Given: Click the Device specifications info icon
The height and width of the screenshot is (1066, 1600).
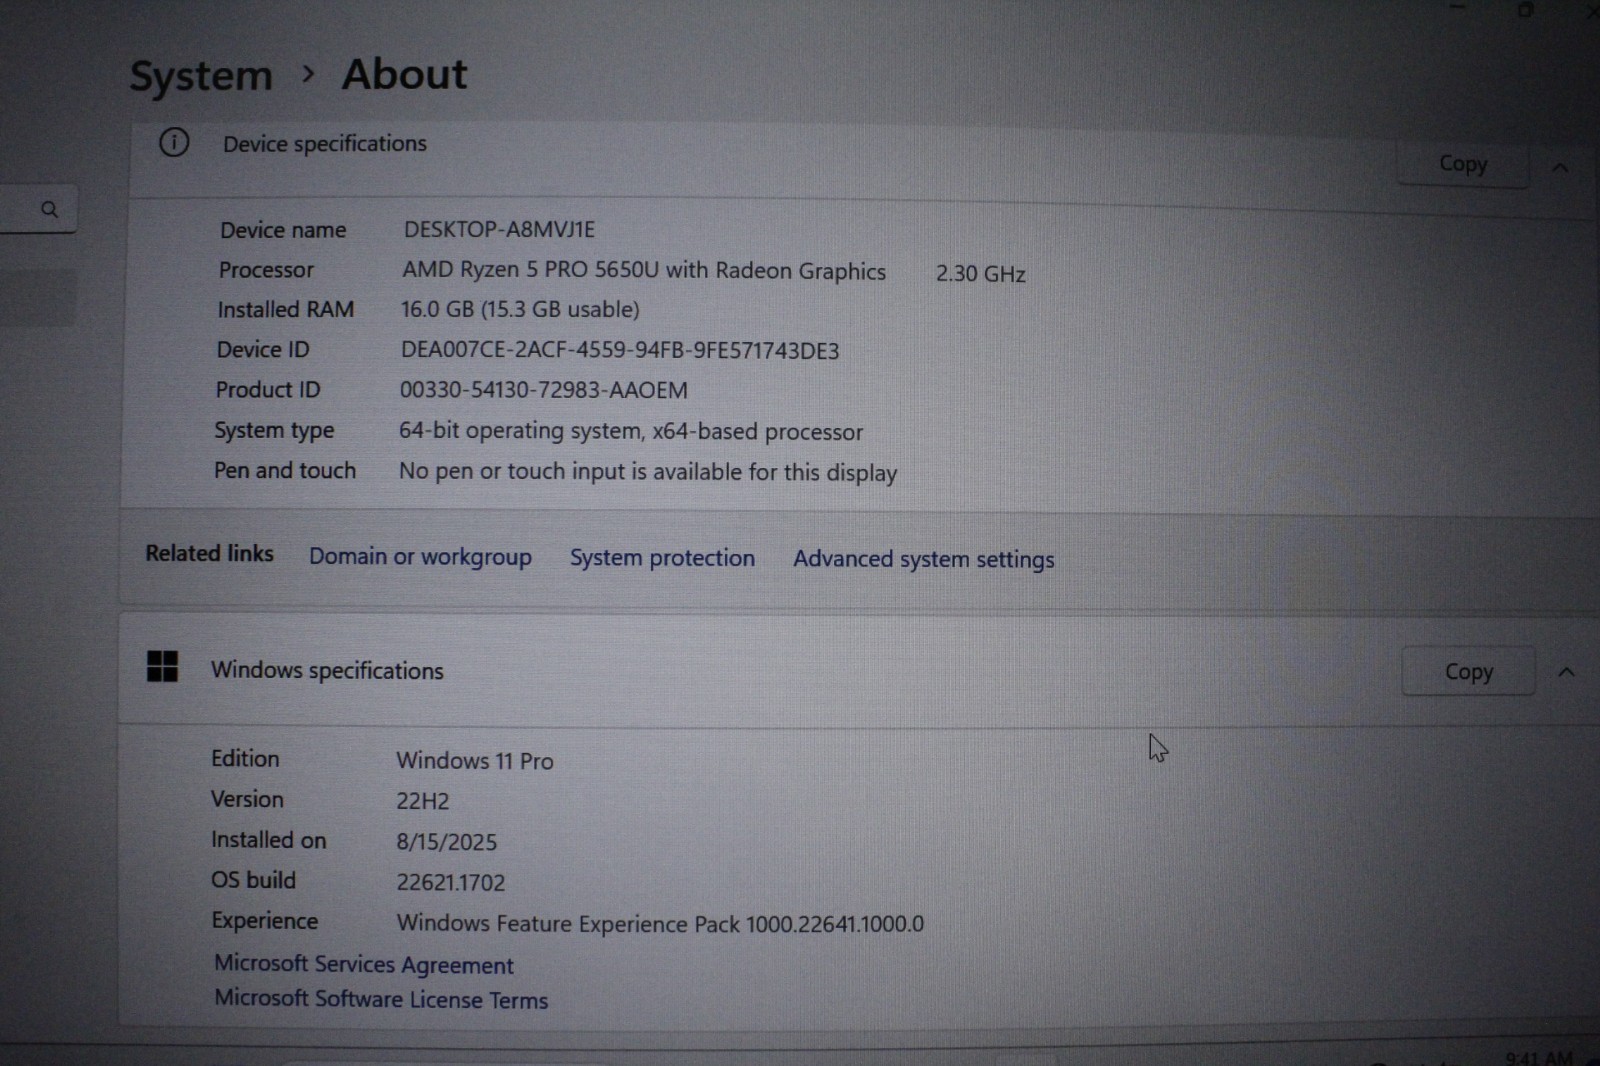Looking at the screenshot, I should coord(174,143).
